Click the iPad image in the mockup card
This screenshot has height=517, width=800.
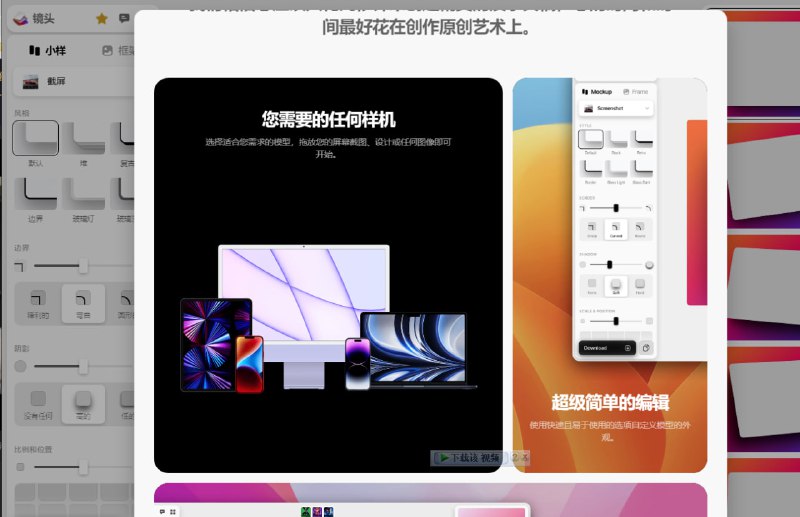216,344
